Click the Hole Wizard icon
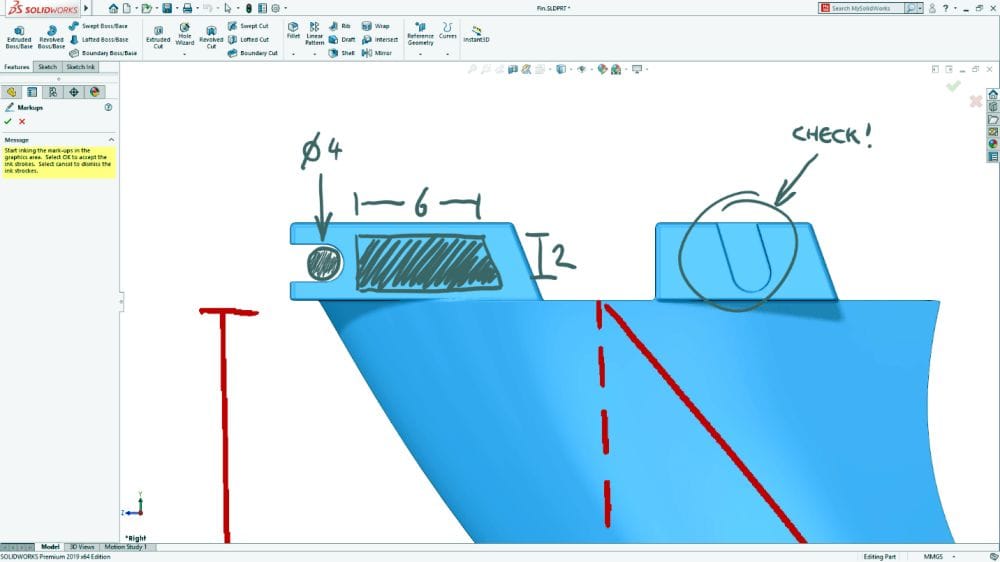 185,36
